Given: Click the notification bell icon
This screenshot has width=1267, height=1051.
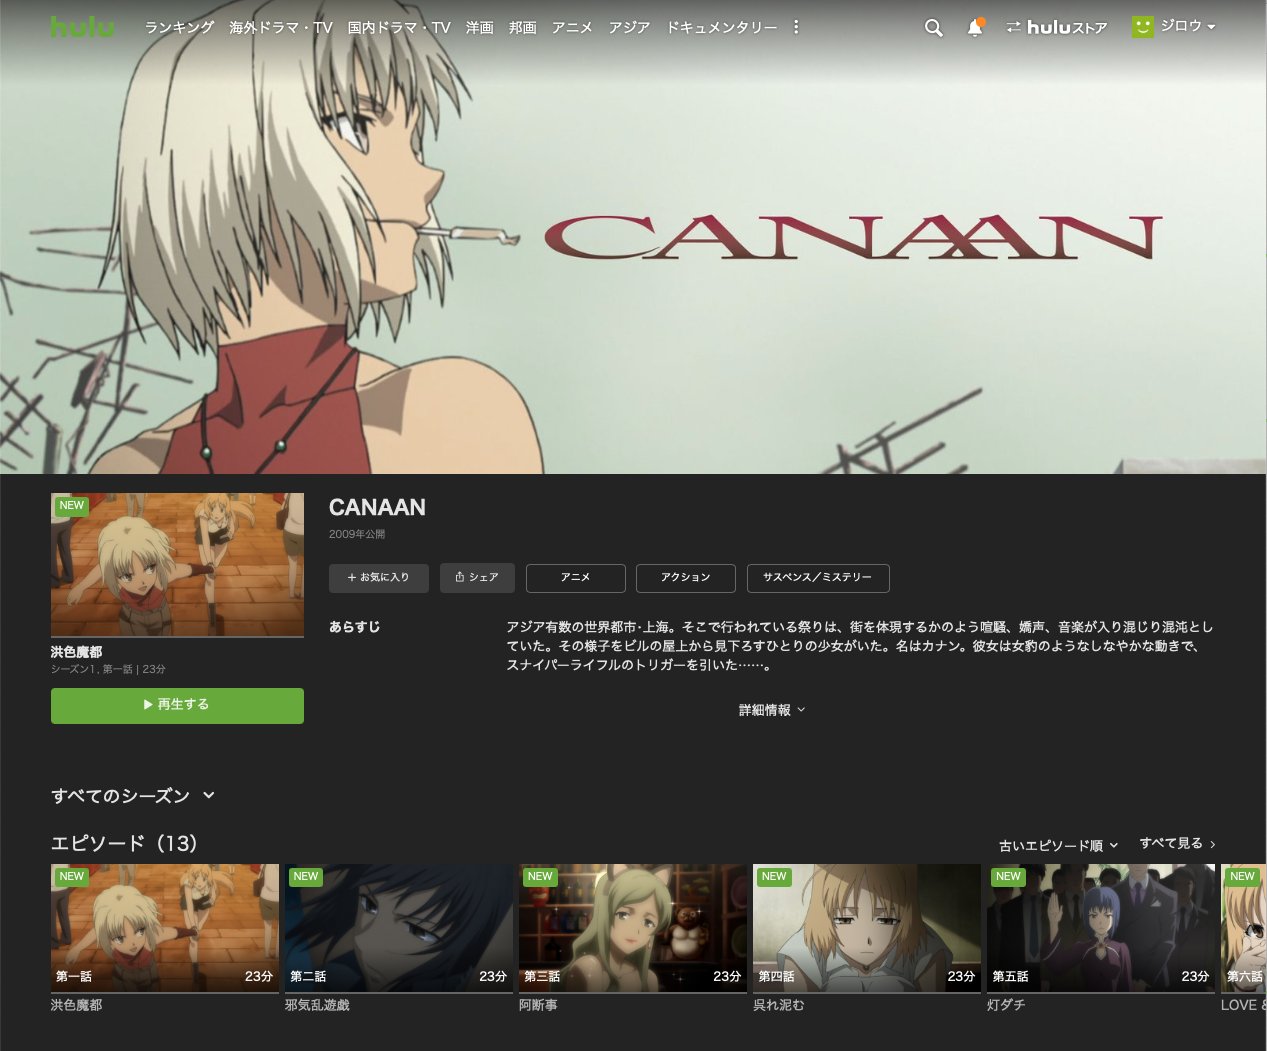Looking at the screenshot, I should [973, 28].
